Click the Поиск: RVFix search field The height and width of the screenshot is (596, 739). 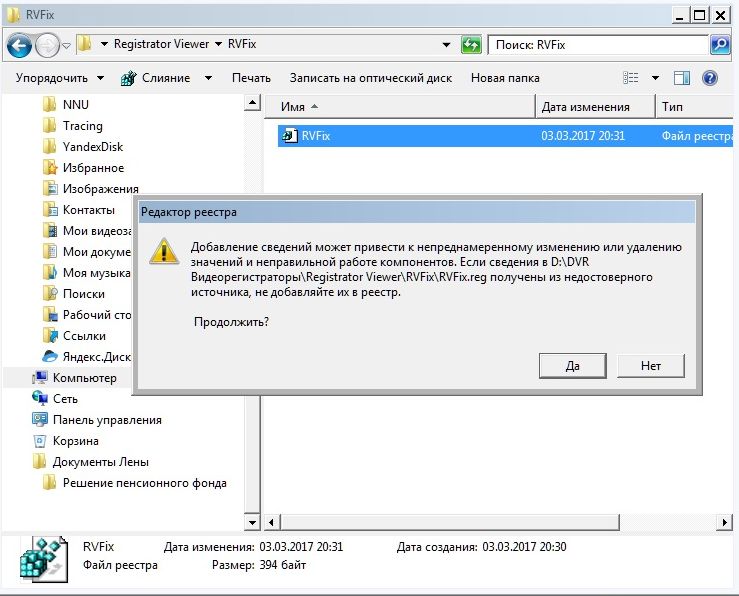pos(598,45)
